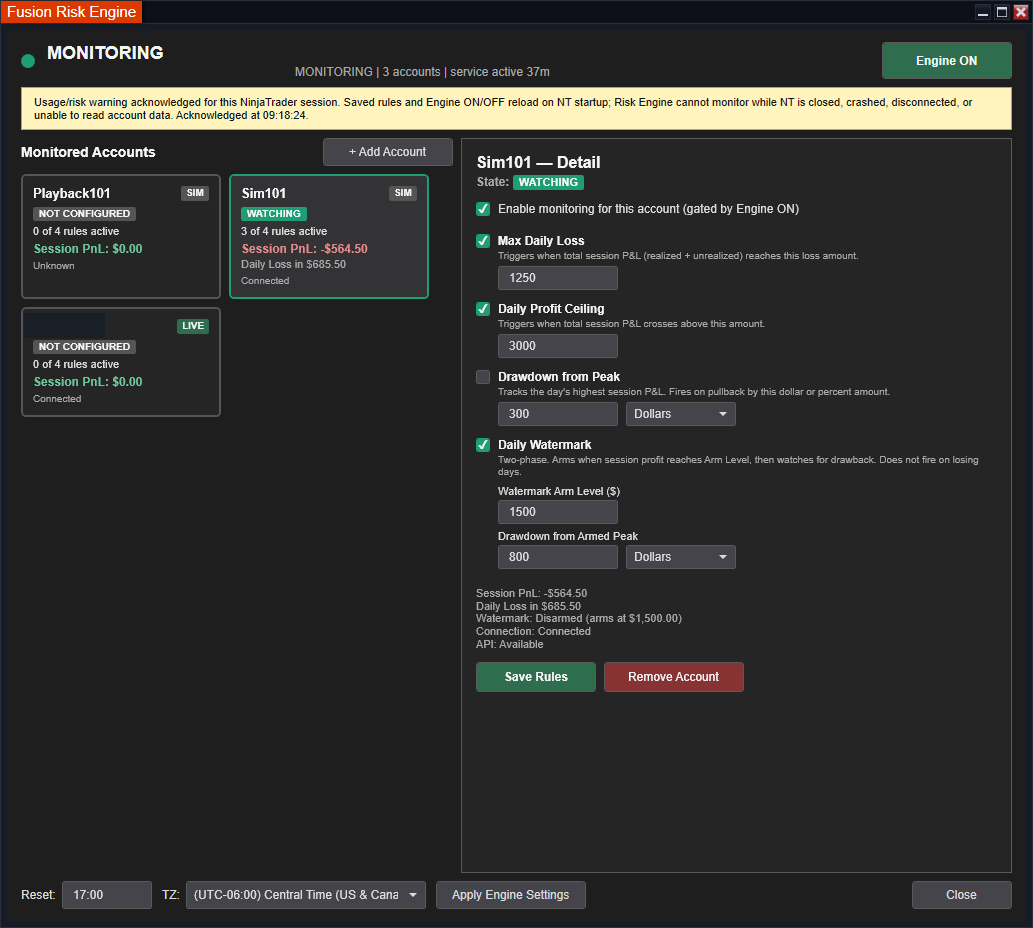Click 'MONITORING | 3 accounts | service active 37m' text

[x=422, y=72]
